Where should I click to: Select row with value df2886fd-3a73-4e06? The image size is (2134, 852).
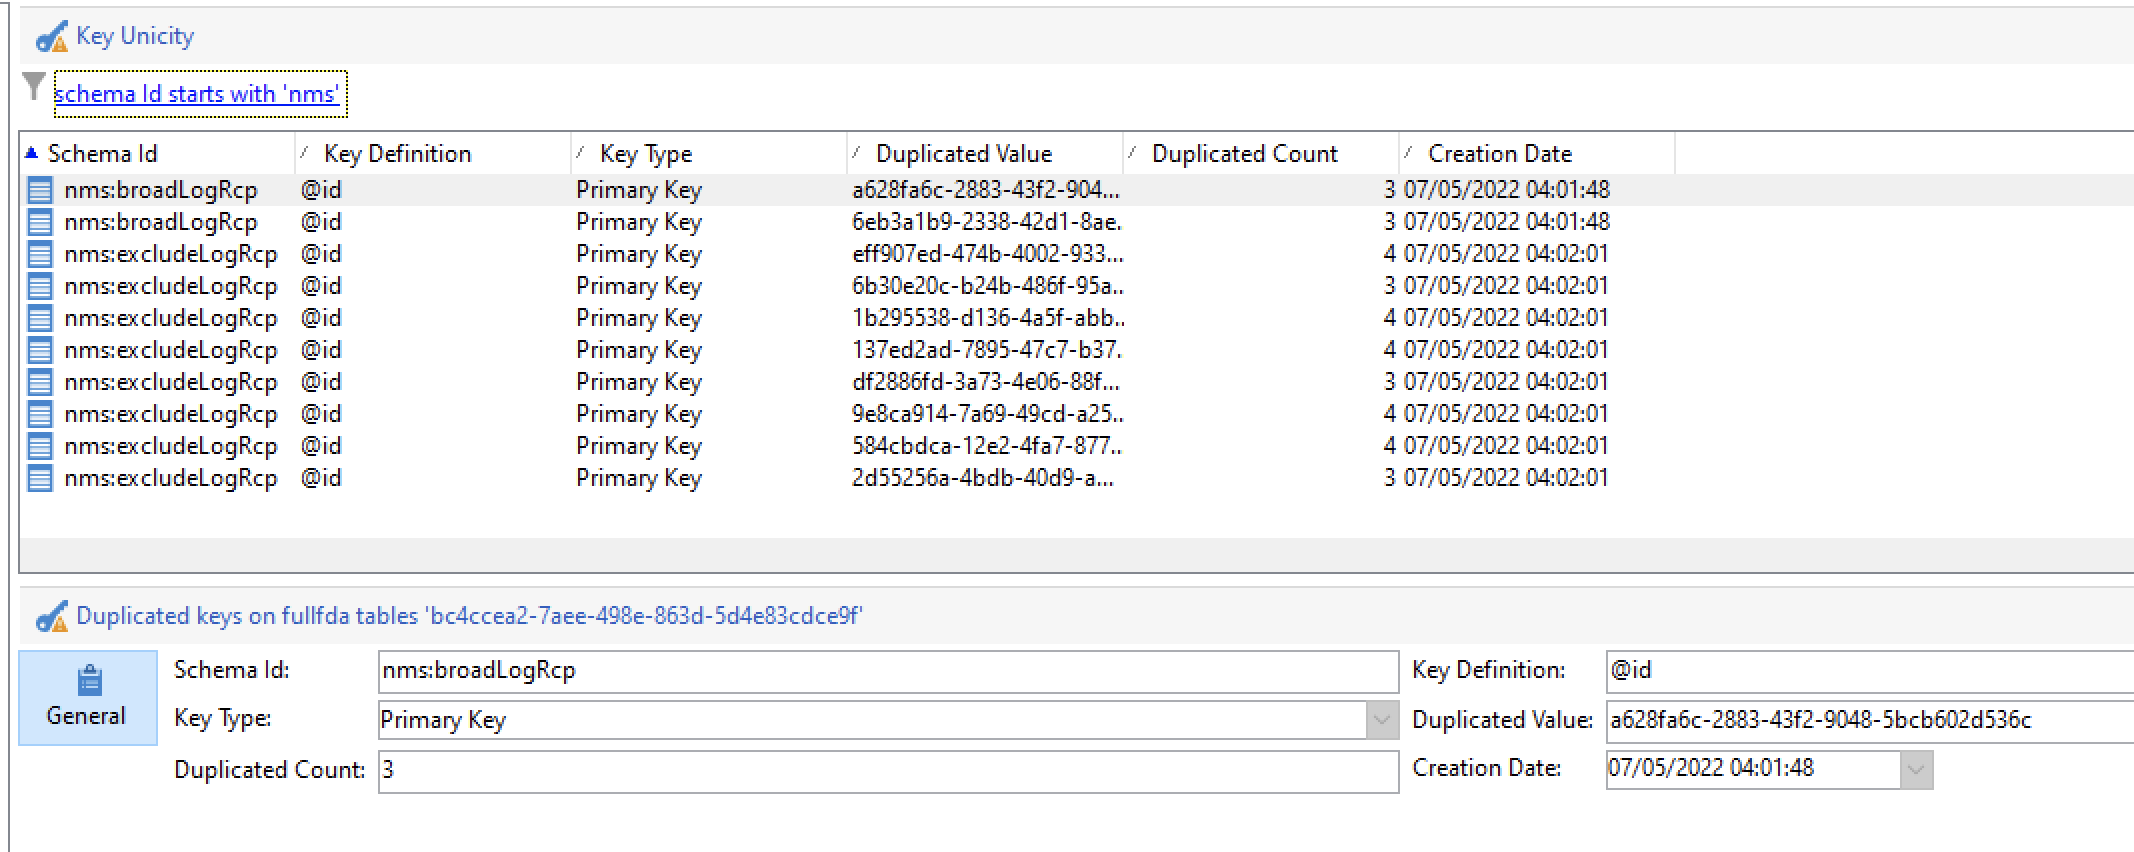pyautogui.click(x=1076, y=382)
